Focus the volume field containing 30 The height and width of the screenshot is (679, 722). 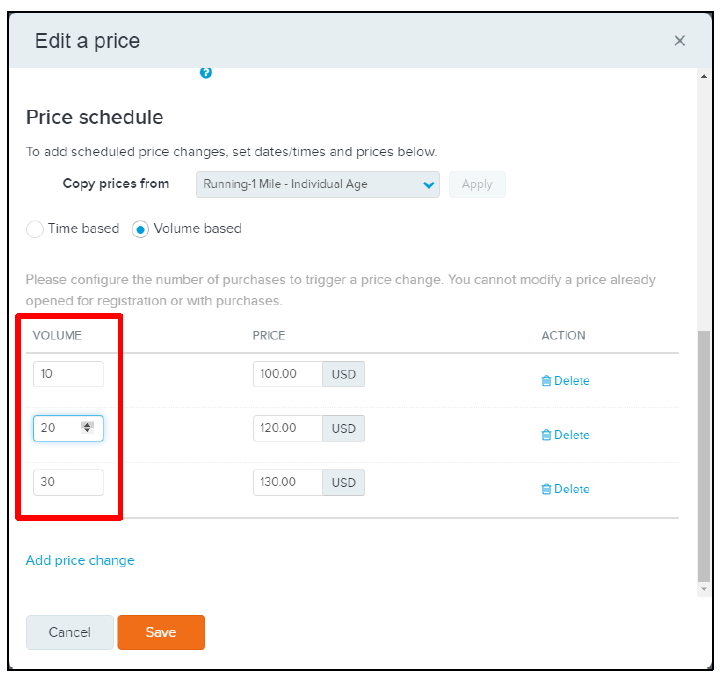coord(68,482)
